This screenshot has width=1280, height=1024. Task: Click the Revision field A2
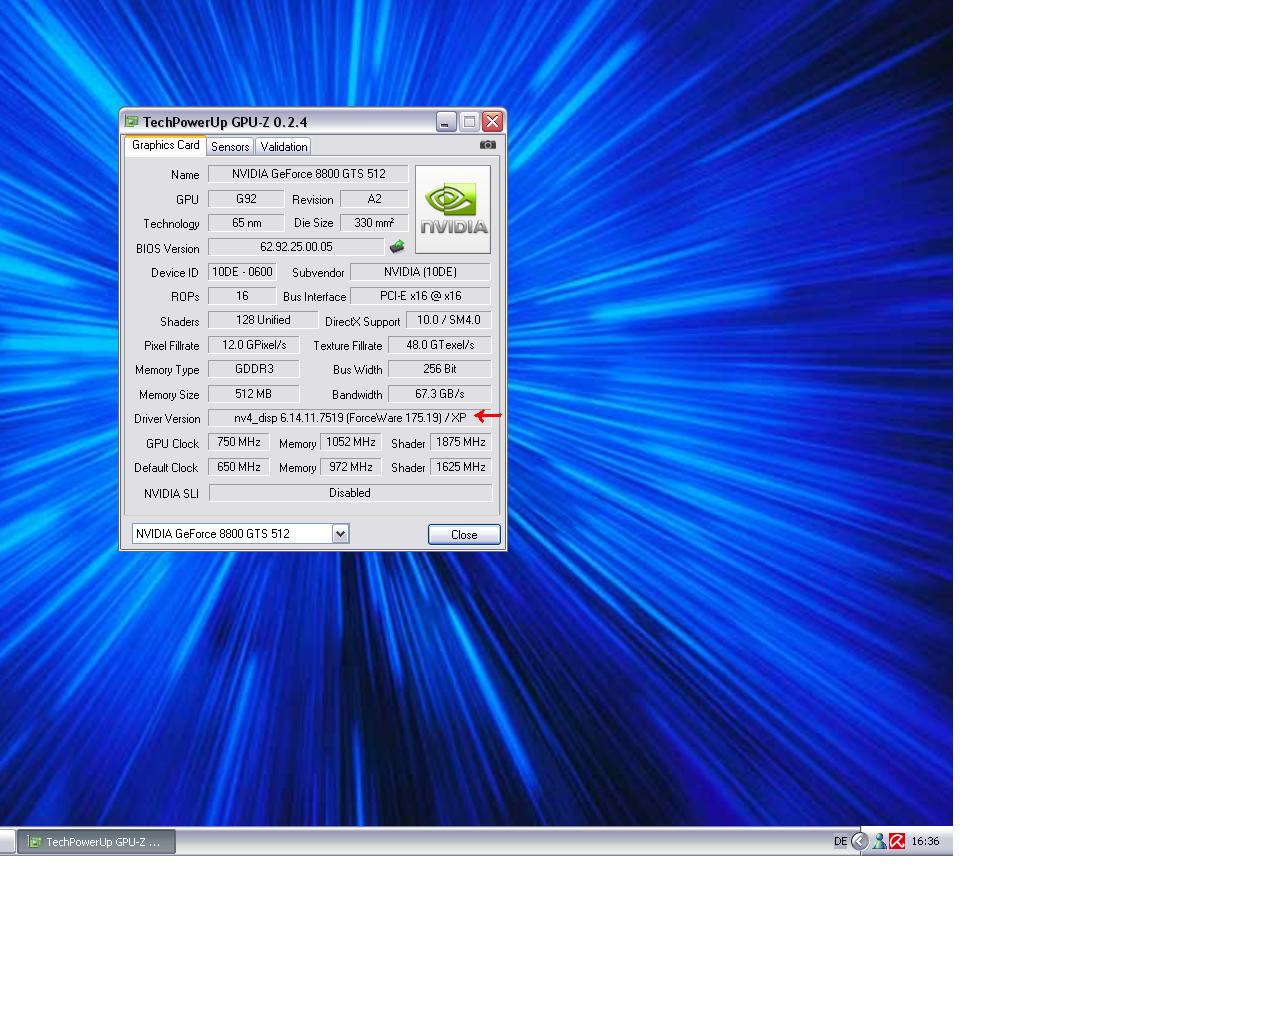(374, 199)
